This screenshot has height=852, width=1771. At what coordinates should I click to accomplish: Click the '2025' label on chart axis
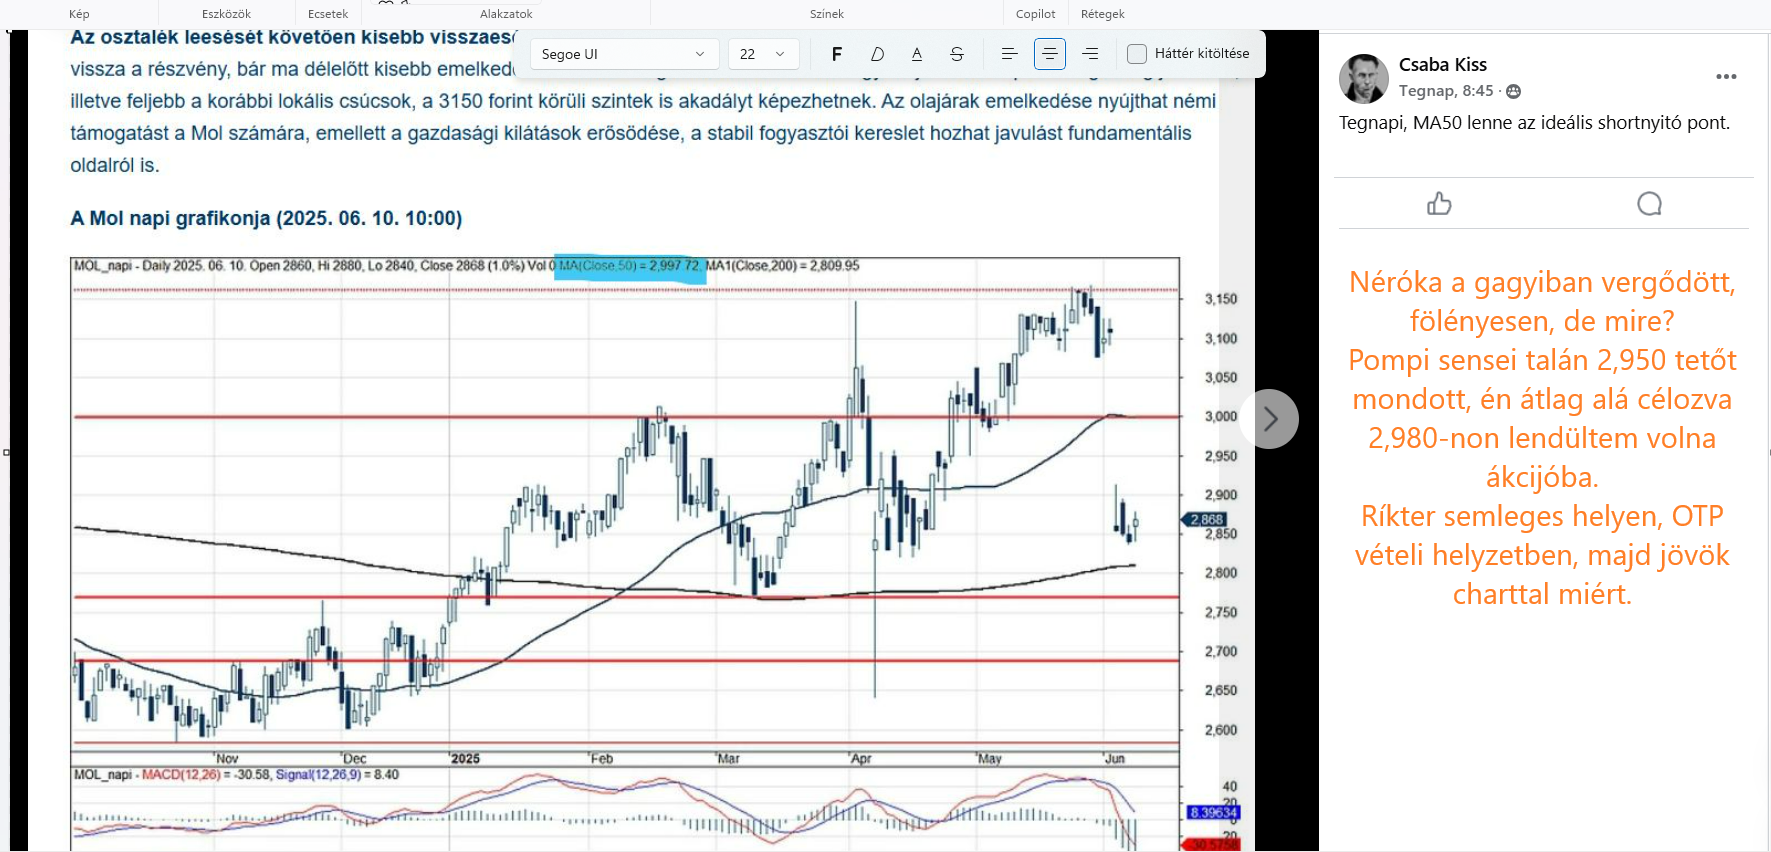click(x=466, y=759)
